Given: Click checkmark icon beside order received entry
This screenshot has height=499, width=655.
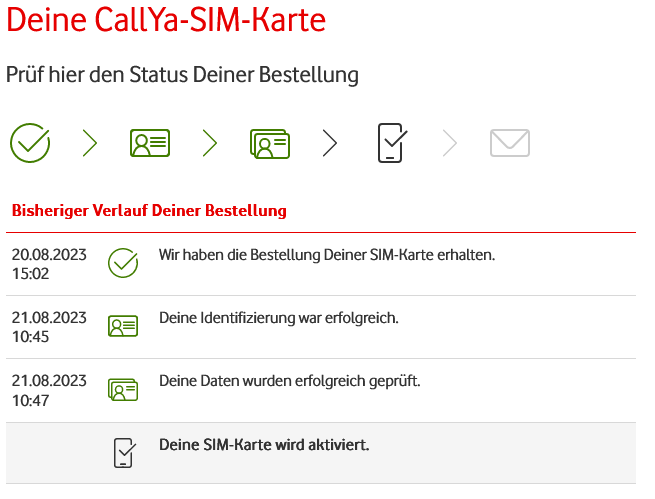Looking at the screenshot, I should (123, 263).
